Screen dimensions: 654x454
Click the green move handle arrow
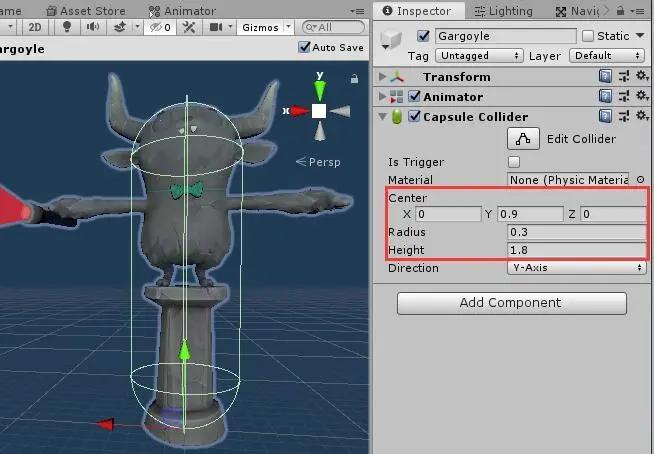point(184,351)
